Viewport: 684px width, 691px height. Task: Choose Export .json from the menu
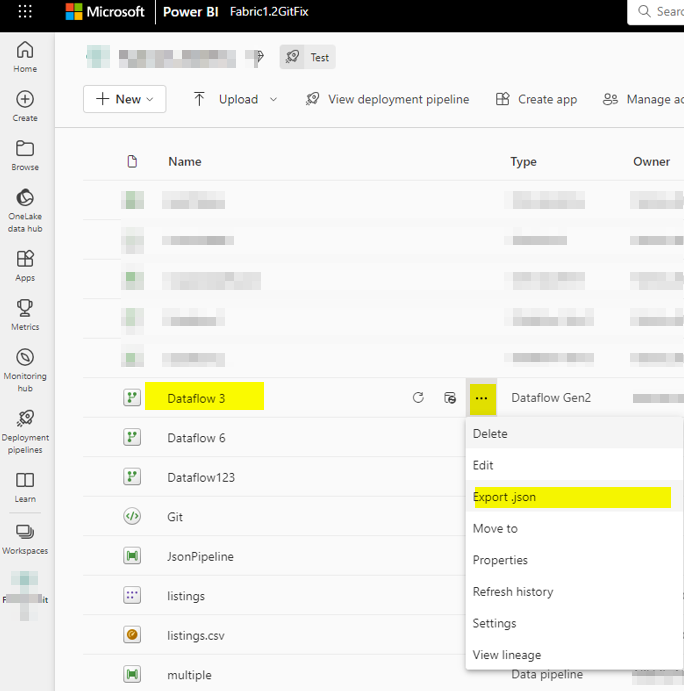tap(574, 497)
